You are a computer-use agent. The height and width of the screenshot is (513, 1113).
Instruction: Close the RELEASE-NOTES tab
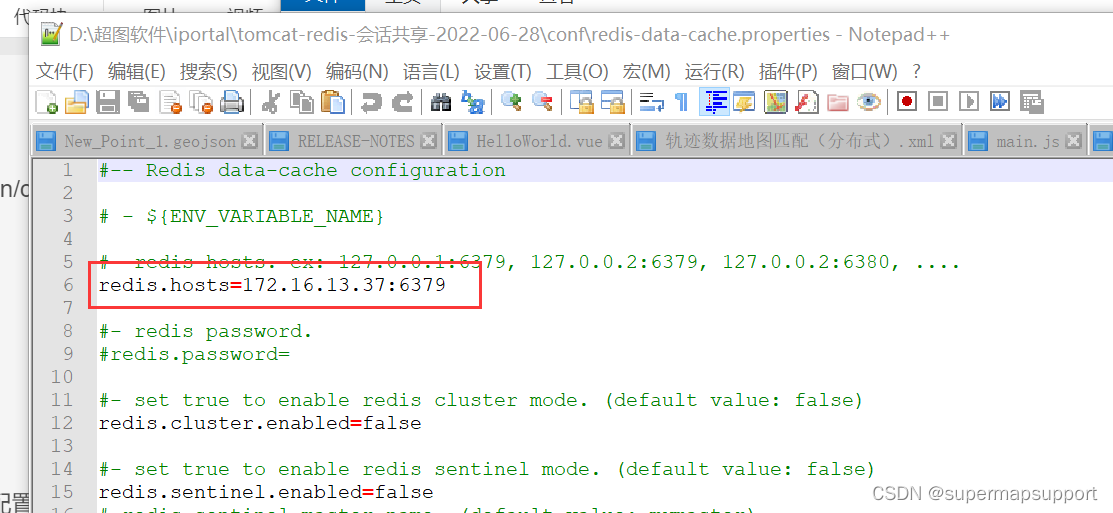pyautogui.click(x=428, y=140)
